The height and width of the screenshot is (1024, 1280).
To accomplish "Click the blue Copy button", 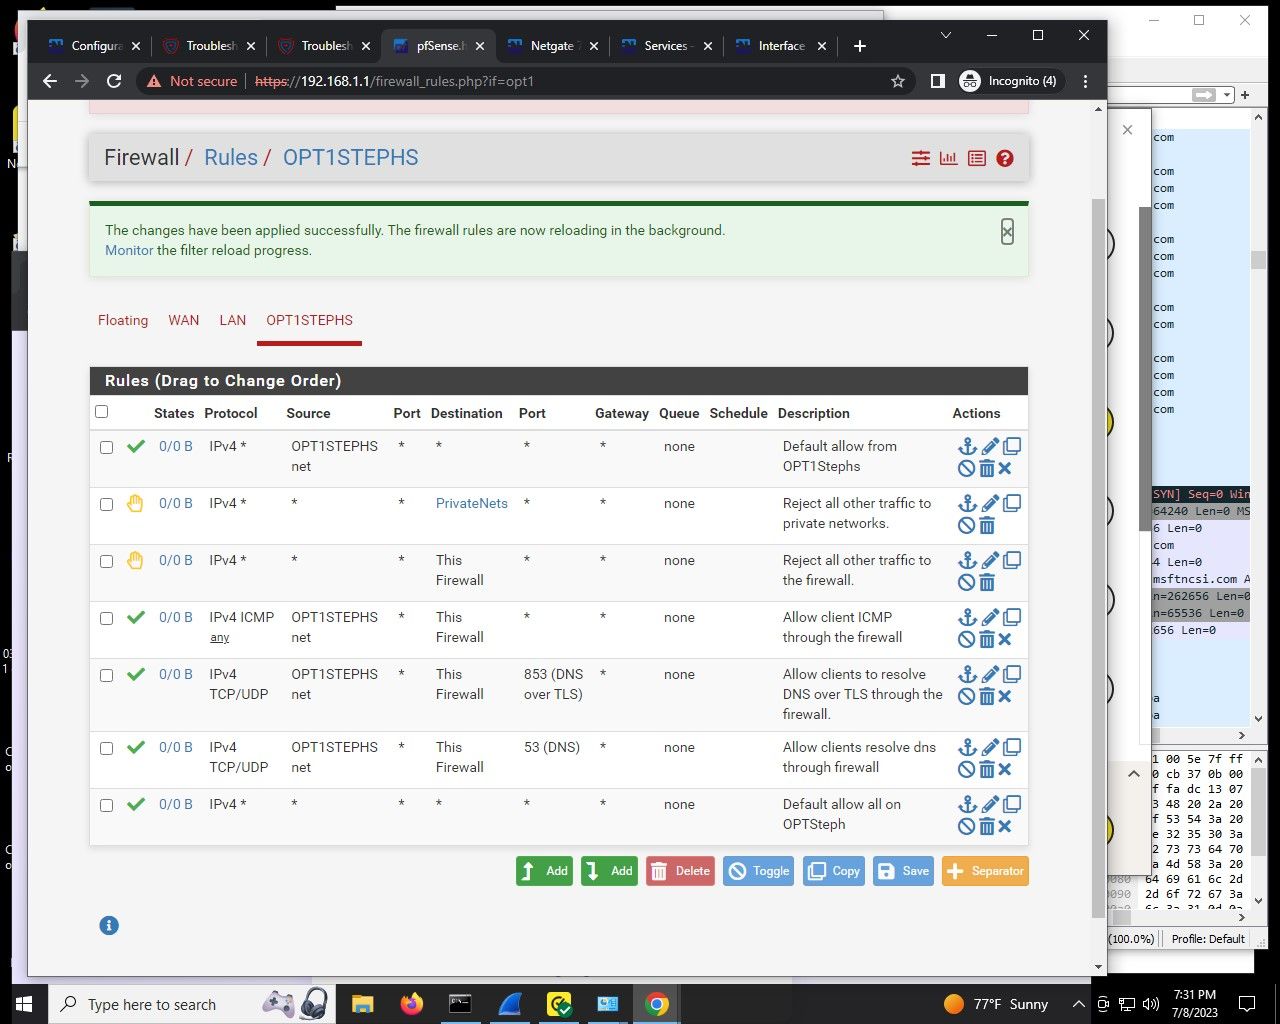I will click(x=834, y=871).
